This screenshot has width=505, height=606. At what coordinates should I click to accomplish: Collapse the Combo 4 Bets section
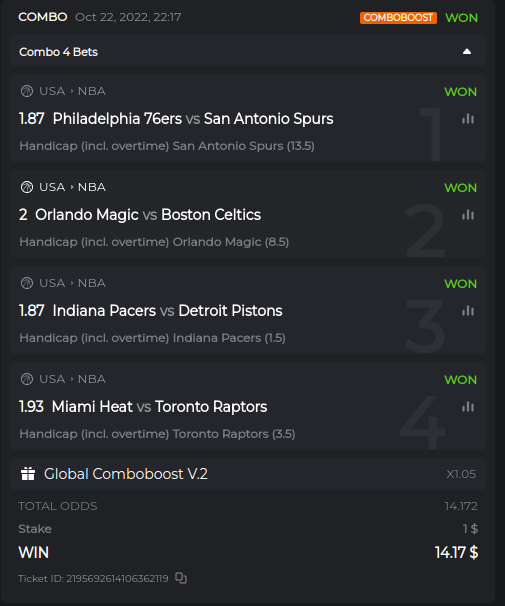point(467,51)
